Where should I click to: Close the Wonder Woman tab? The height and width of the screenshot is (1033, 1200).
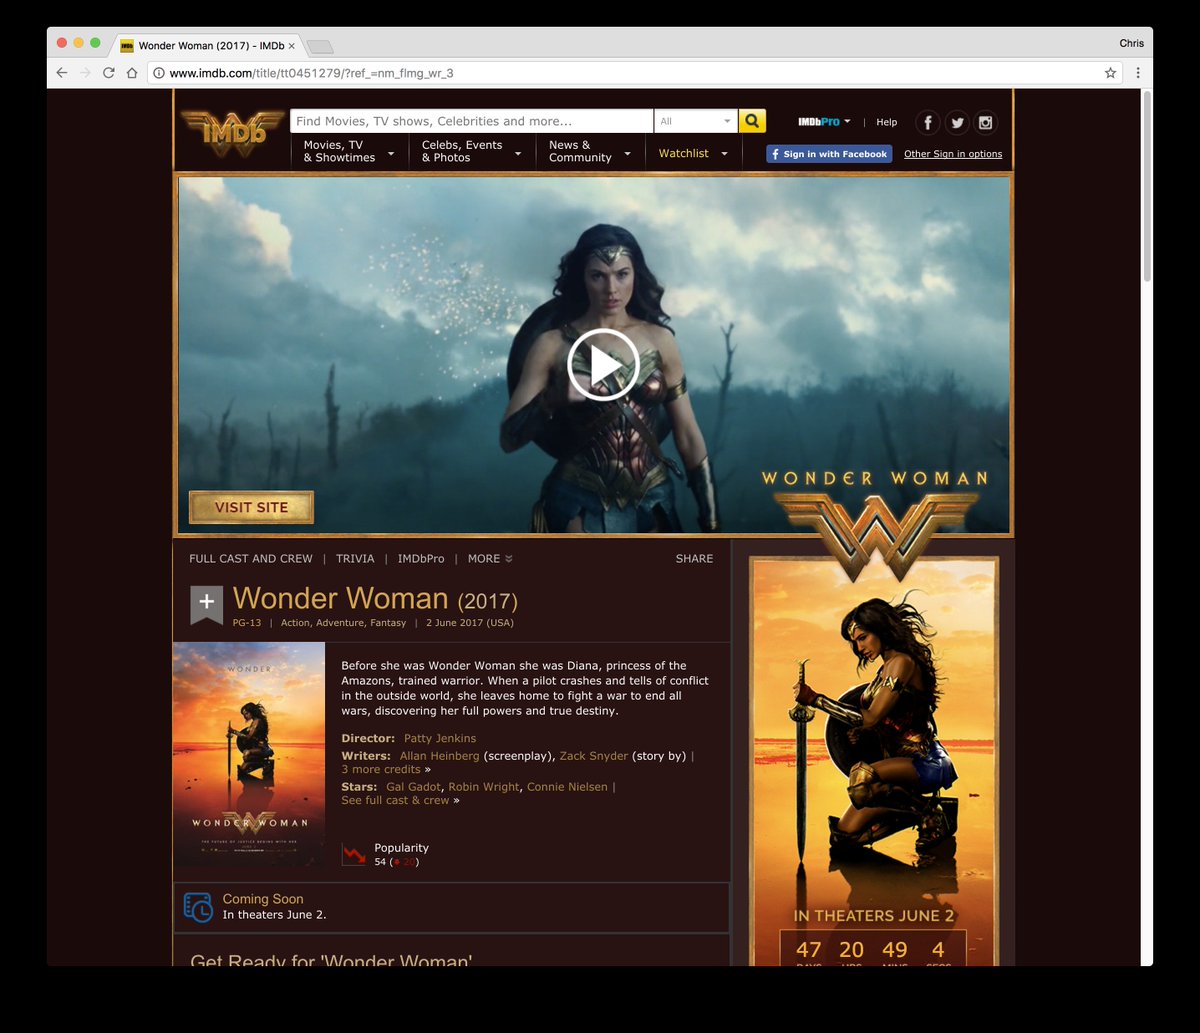click(x=291, y=46)
